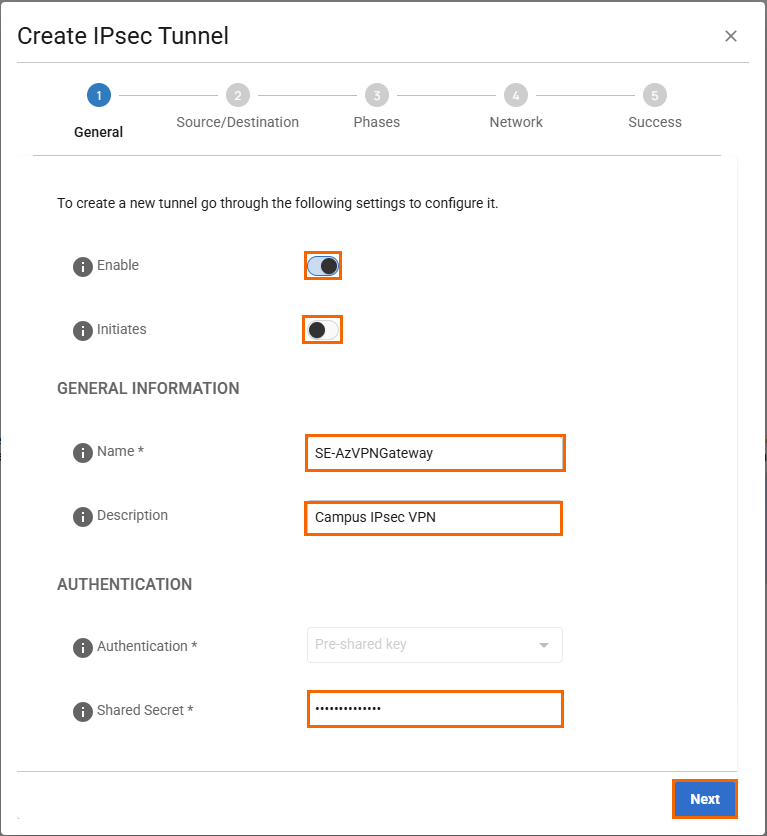This screenshot has width=767, height=836.
Task: Close the Create IPsec Tunnel dialog
Action: tap(731, 36)
